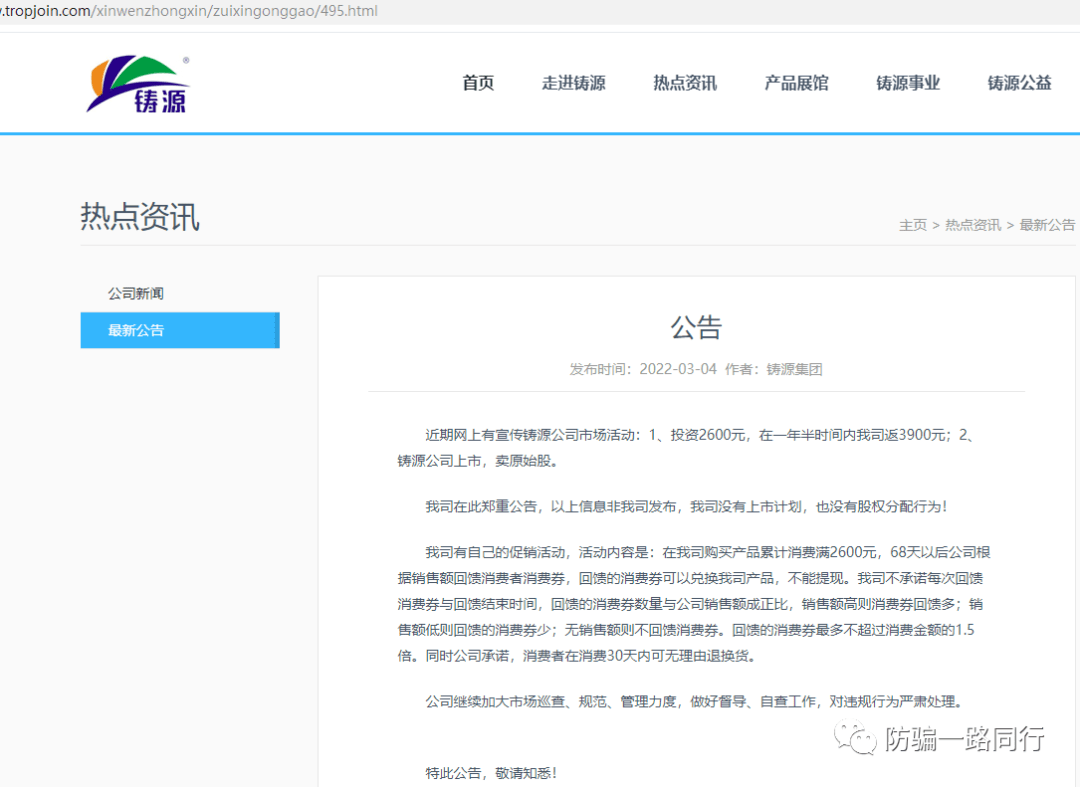Select 铸源事业 in the navigation bar

pos(908,83)
